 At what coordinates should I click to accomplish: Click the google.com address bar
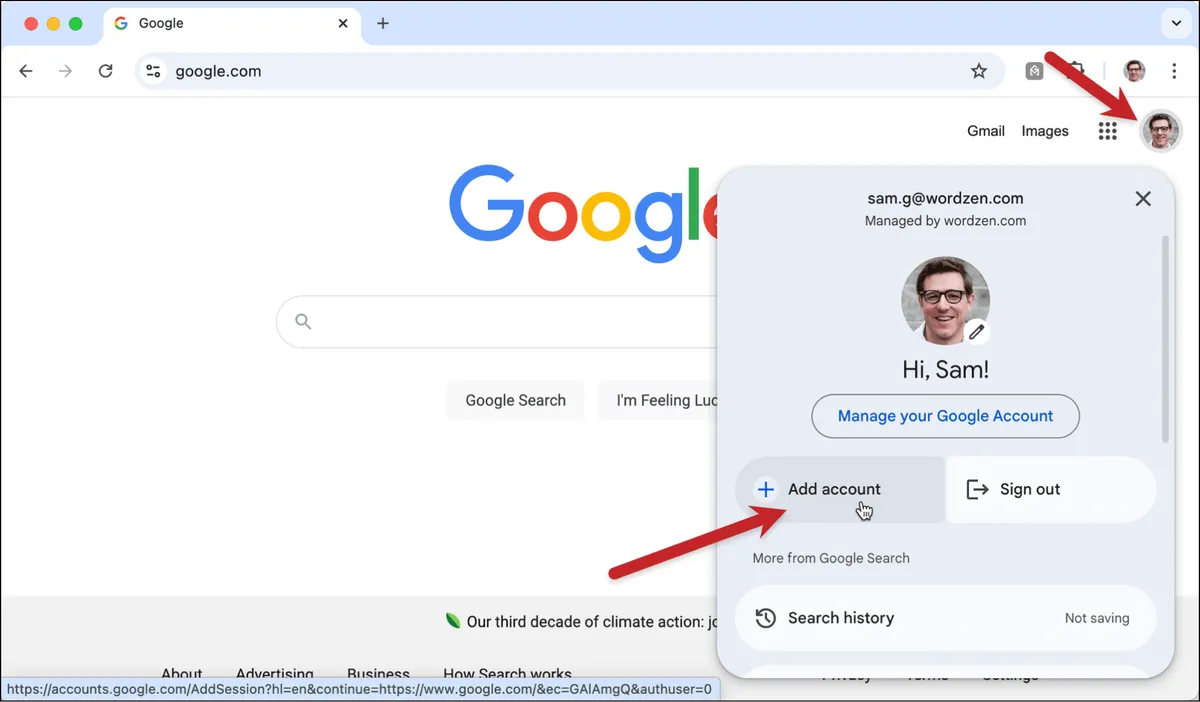click(x=570, y=71)
